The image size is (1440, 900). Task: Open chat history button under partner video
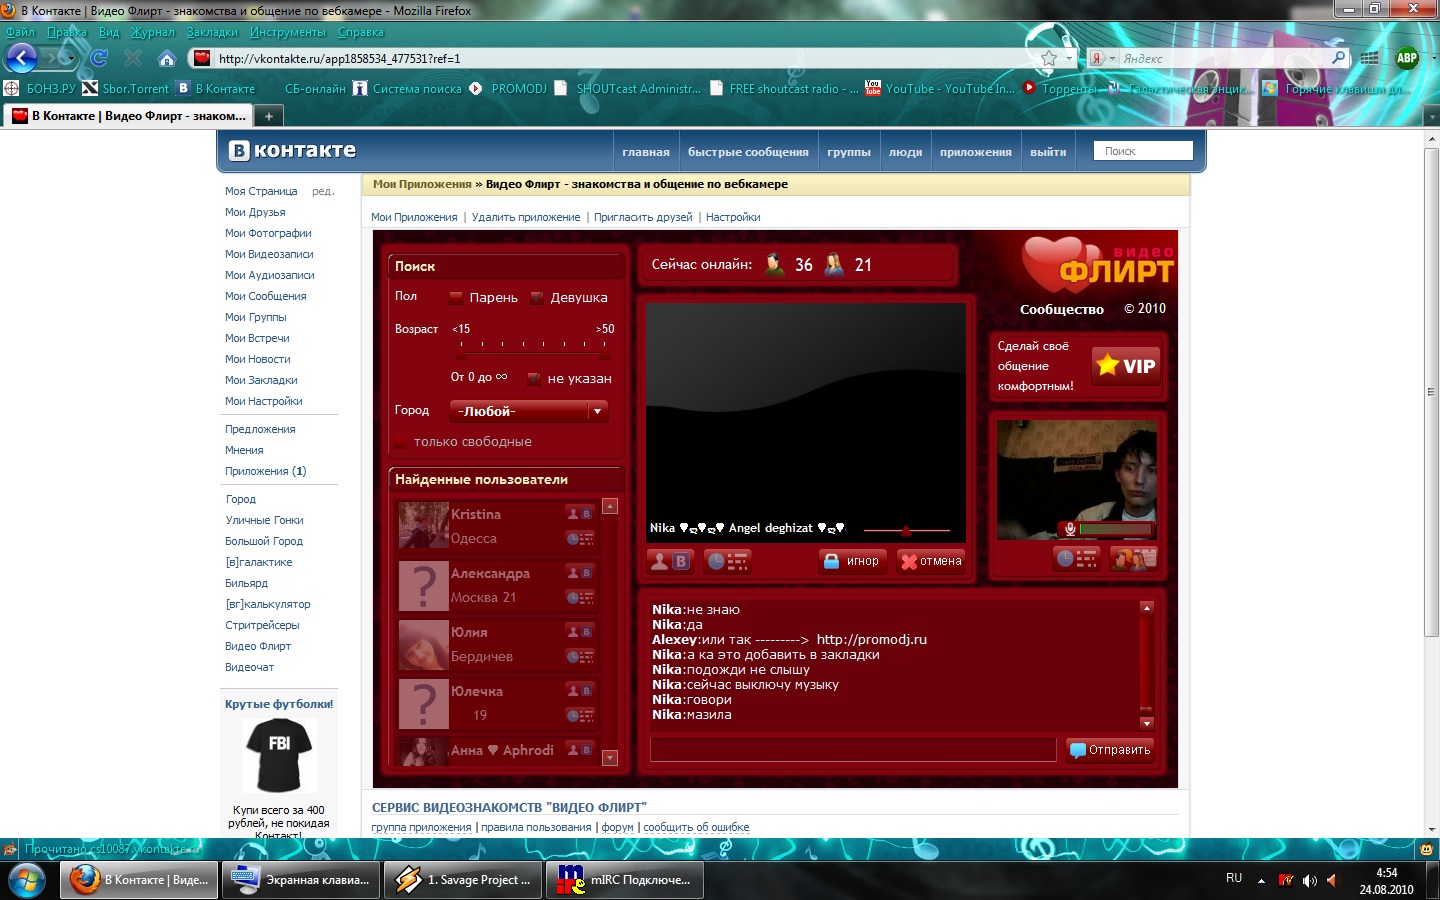point(727,561)
